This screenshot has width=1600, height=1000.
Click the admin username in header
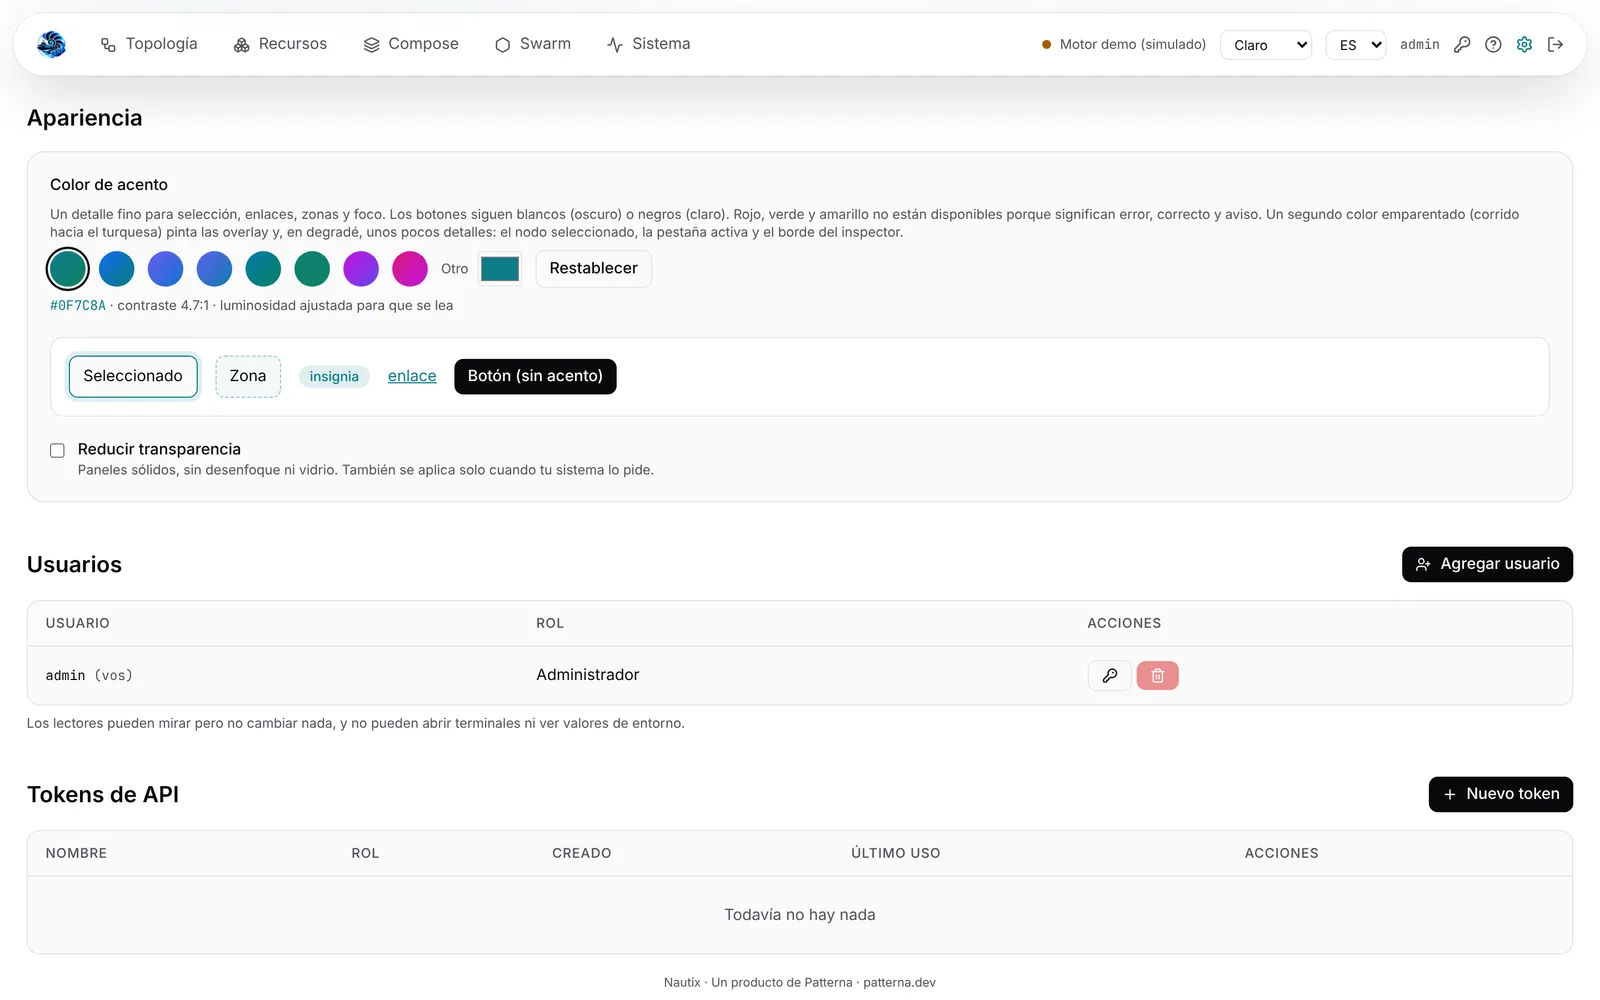coord(1420,44)
